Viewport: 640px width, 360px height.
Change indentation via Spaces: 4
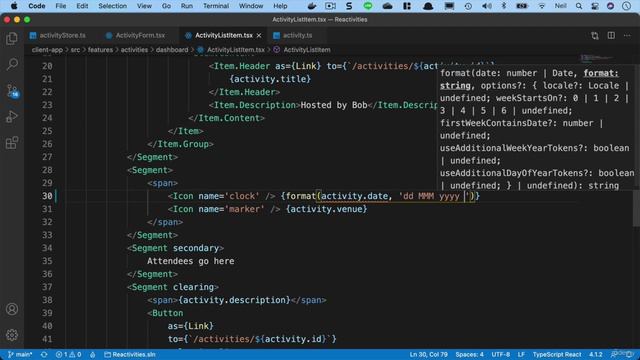click(x=469, y=354)
